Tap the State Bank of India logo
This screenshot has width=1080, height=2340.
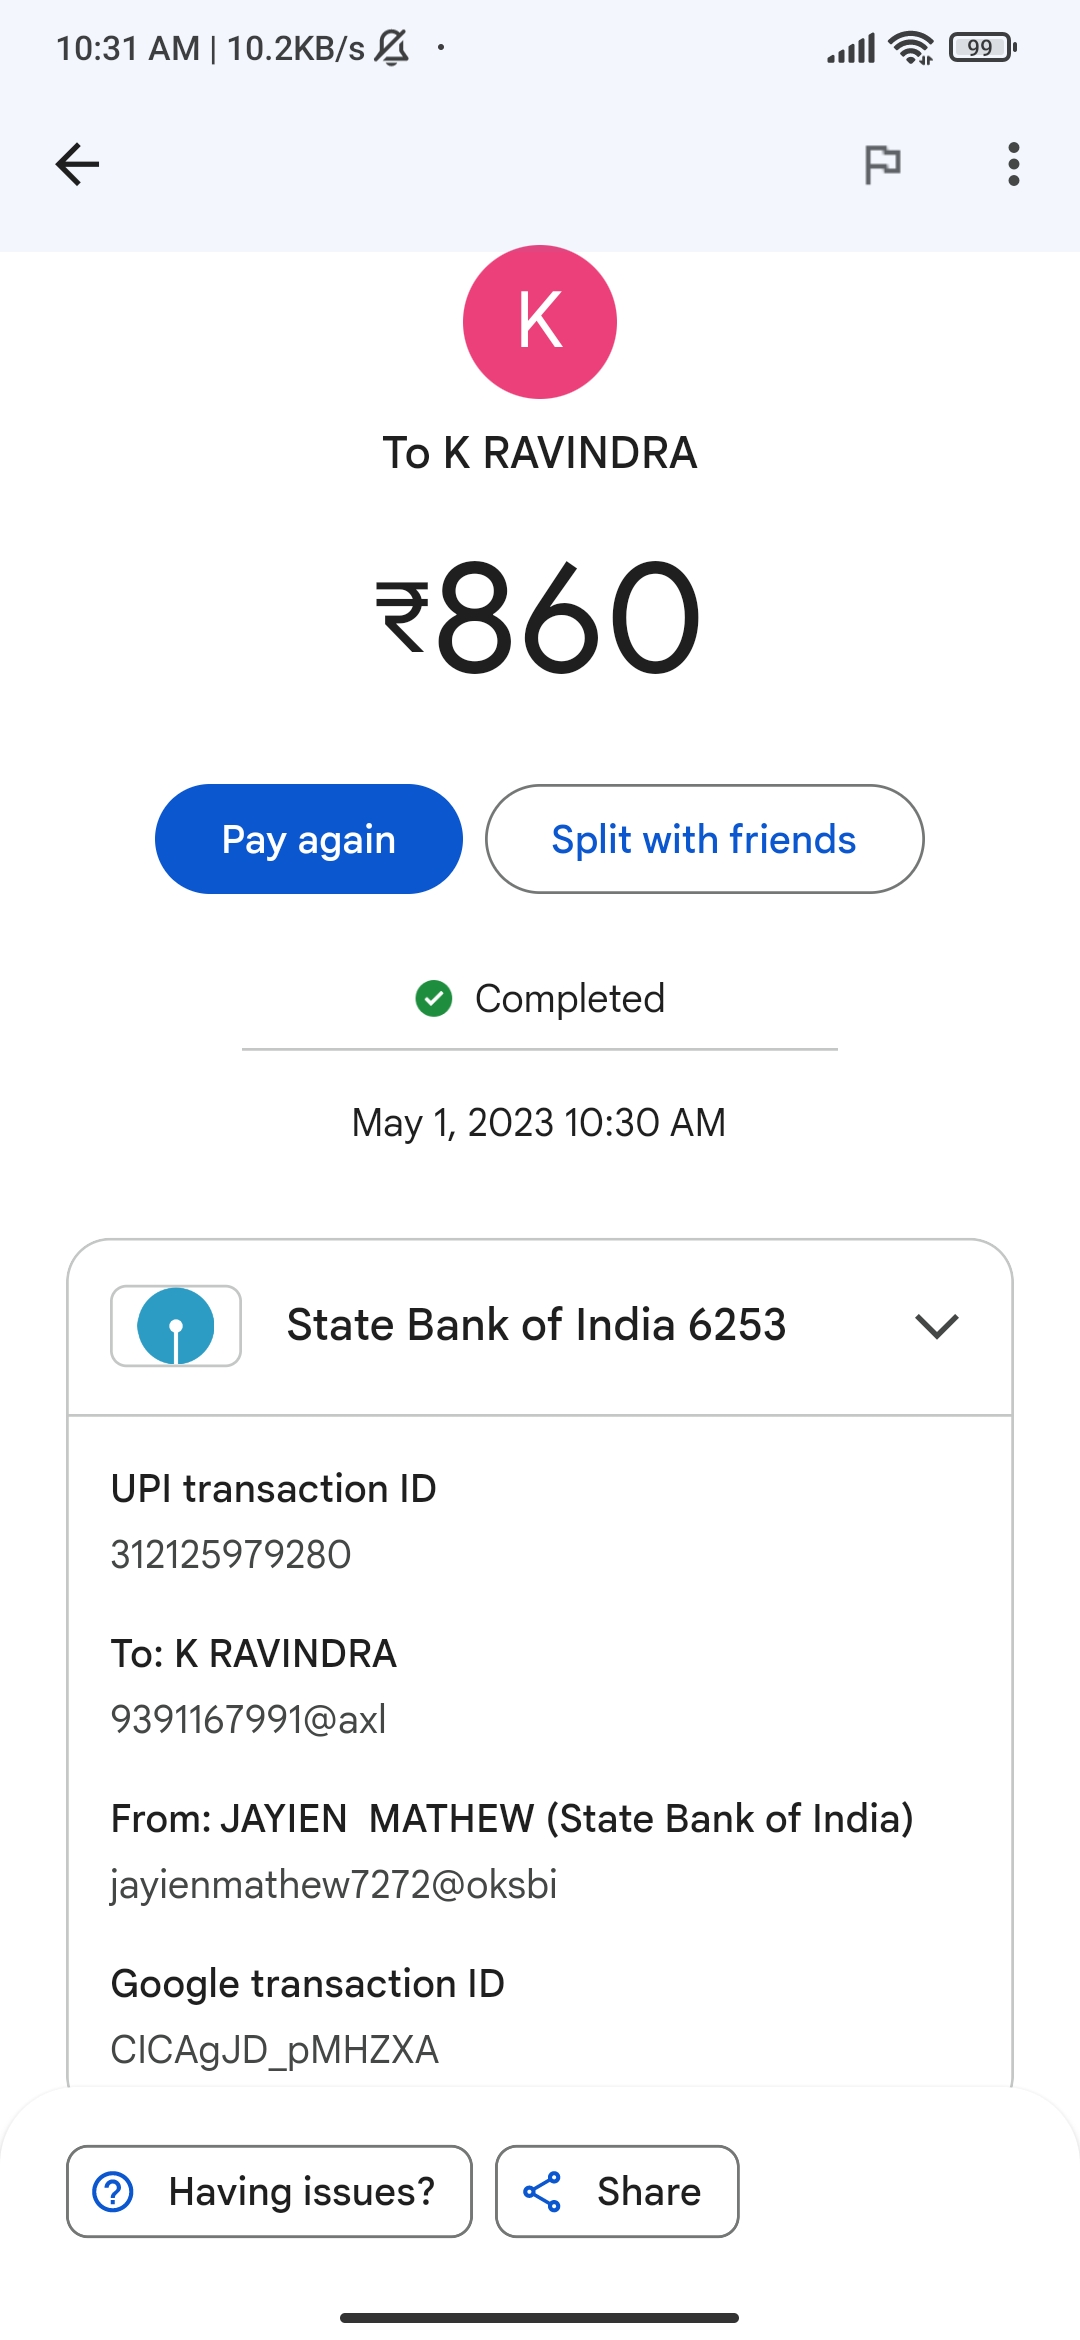pos(176,1326)
